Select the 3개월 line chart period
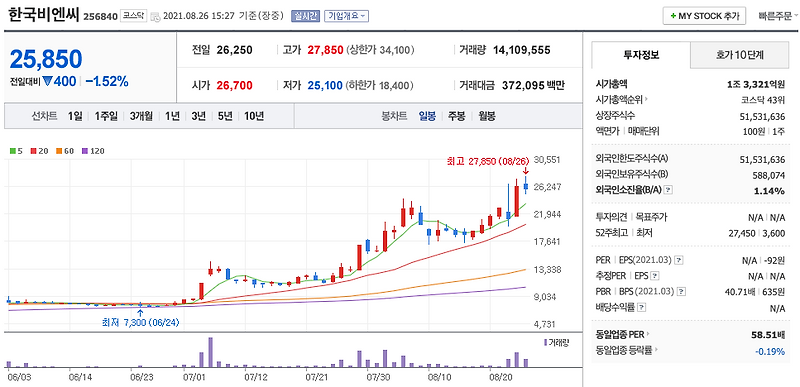Viewport: 800px width, 387px height. tap(141, 116)
